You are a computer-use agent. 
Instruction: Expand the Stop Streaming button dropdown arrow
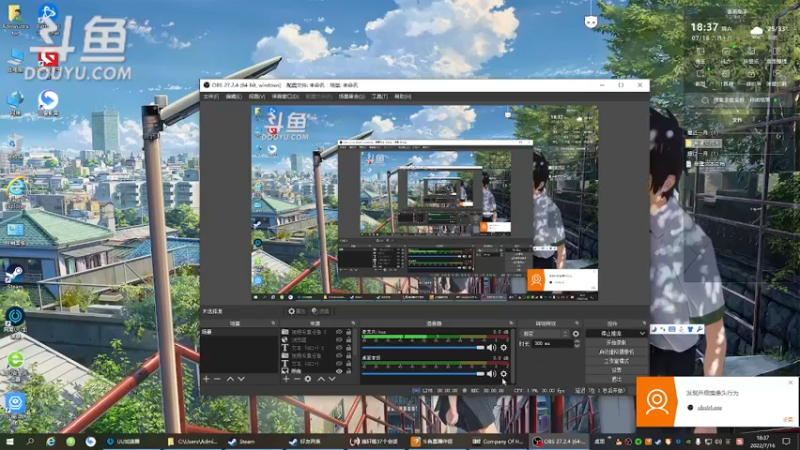[x=642, y=334]
